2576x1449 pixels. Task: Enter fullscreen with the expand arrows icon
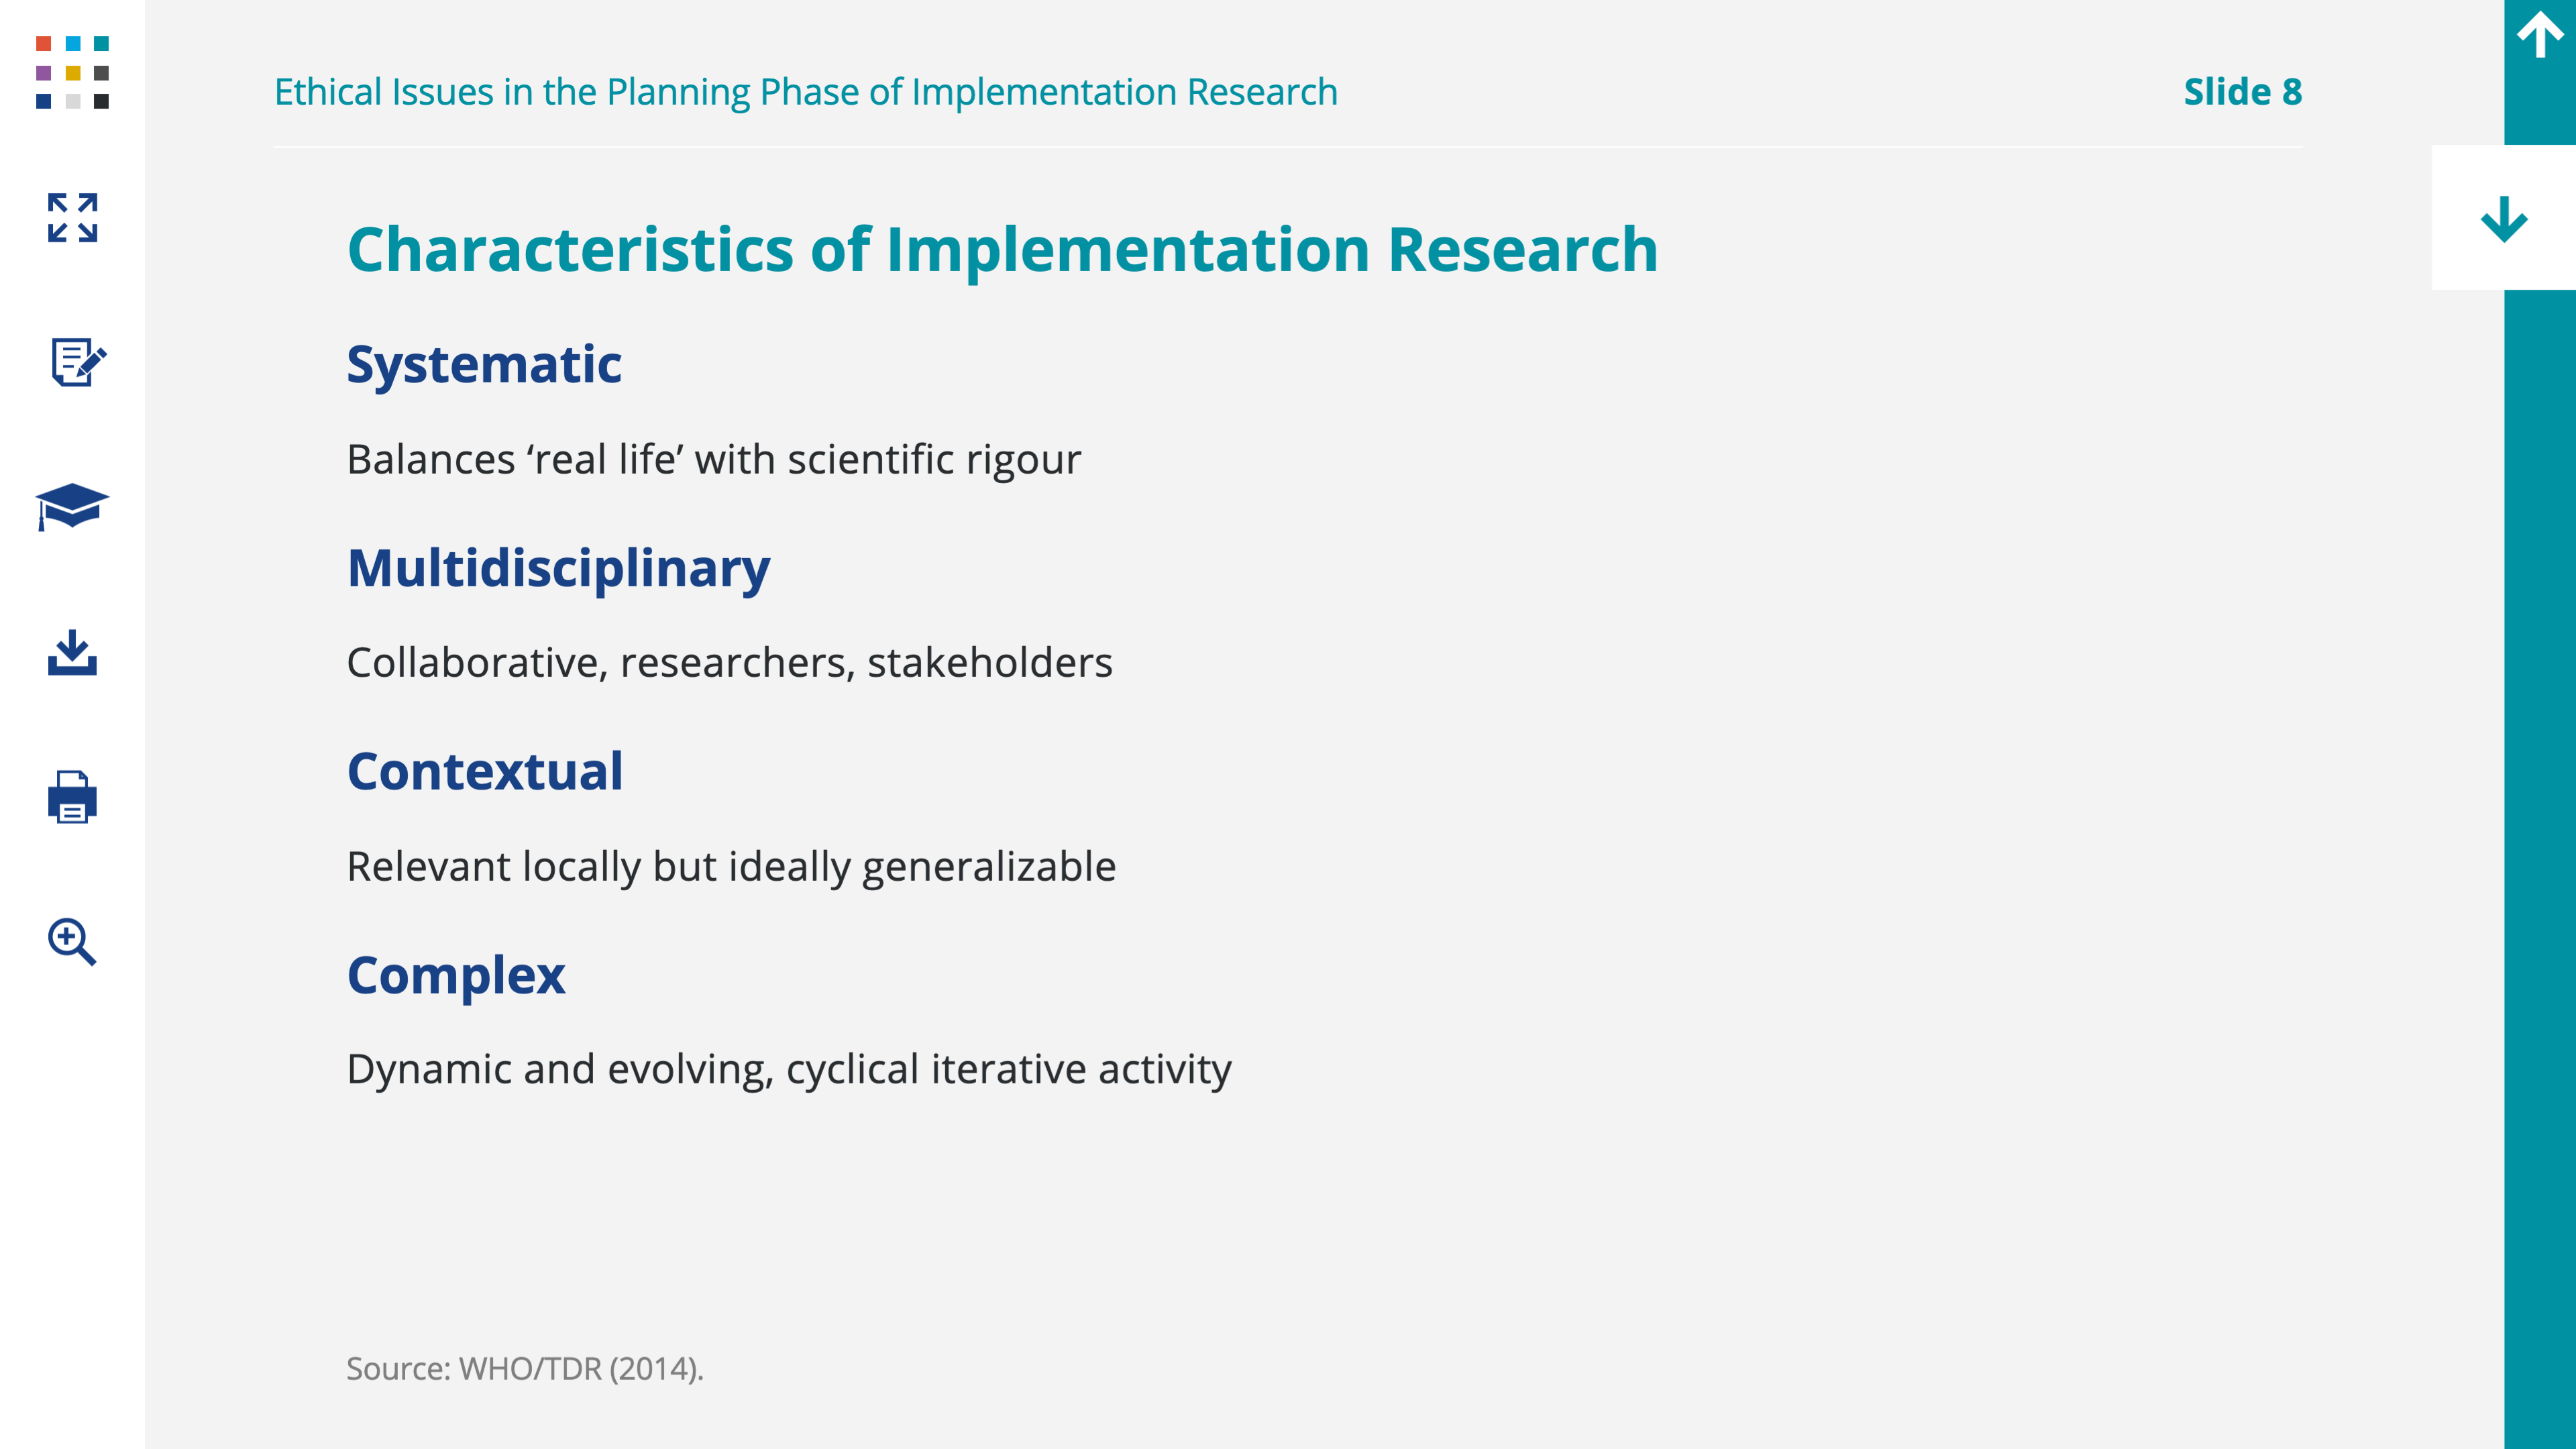(72, 217)
